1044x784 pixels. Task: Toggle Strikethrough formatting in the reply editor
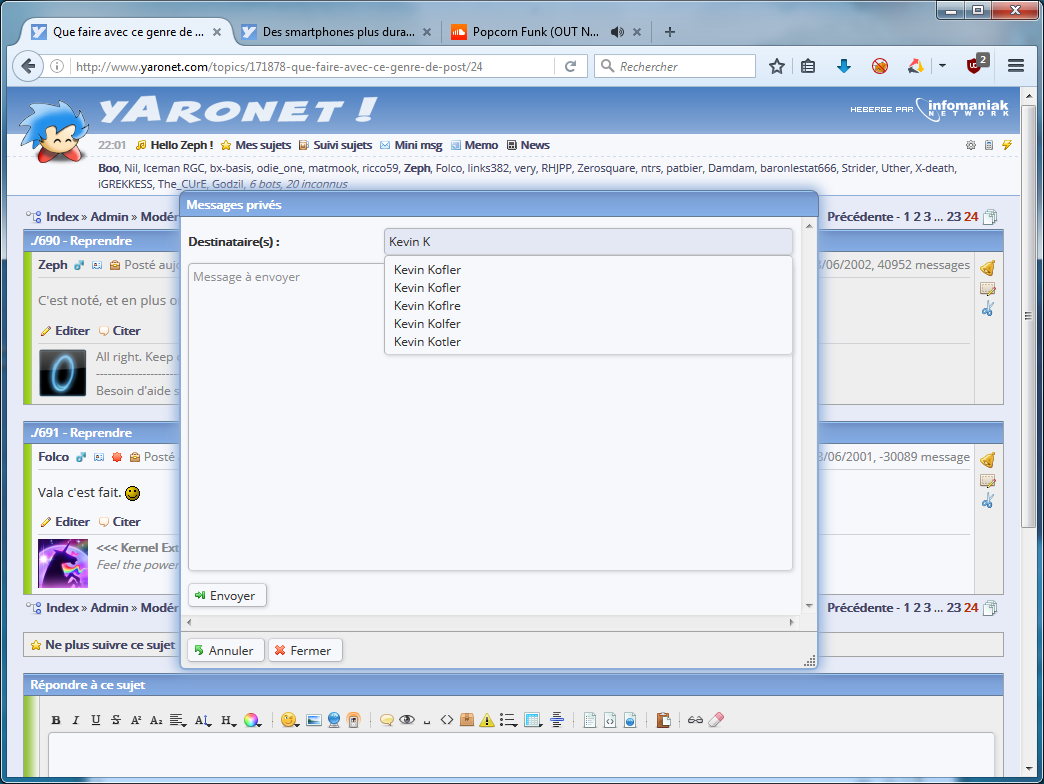pos(116,720)
